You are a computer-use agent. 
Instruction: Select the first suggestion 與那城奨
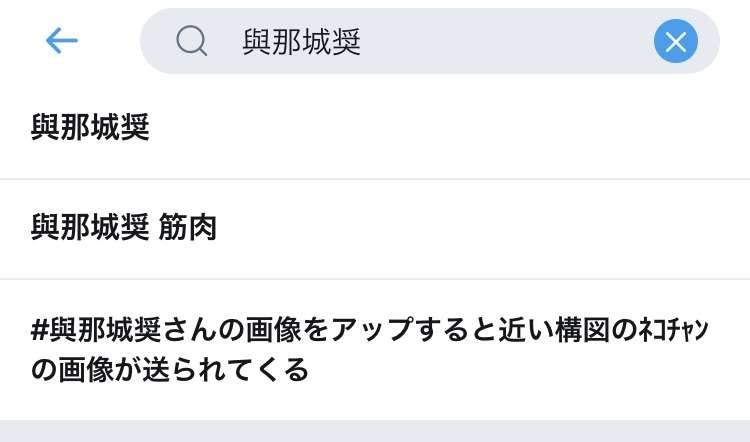click(375, 127)
